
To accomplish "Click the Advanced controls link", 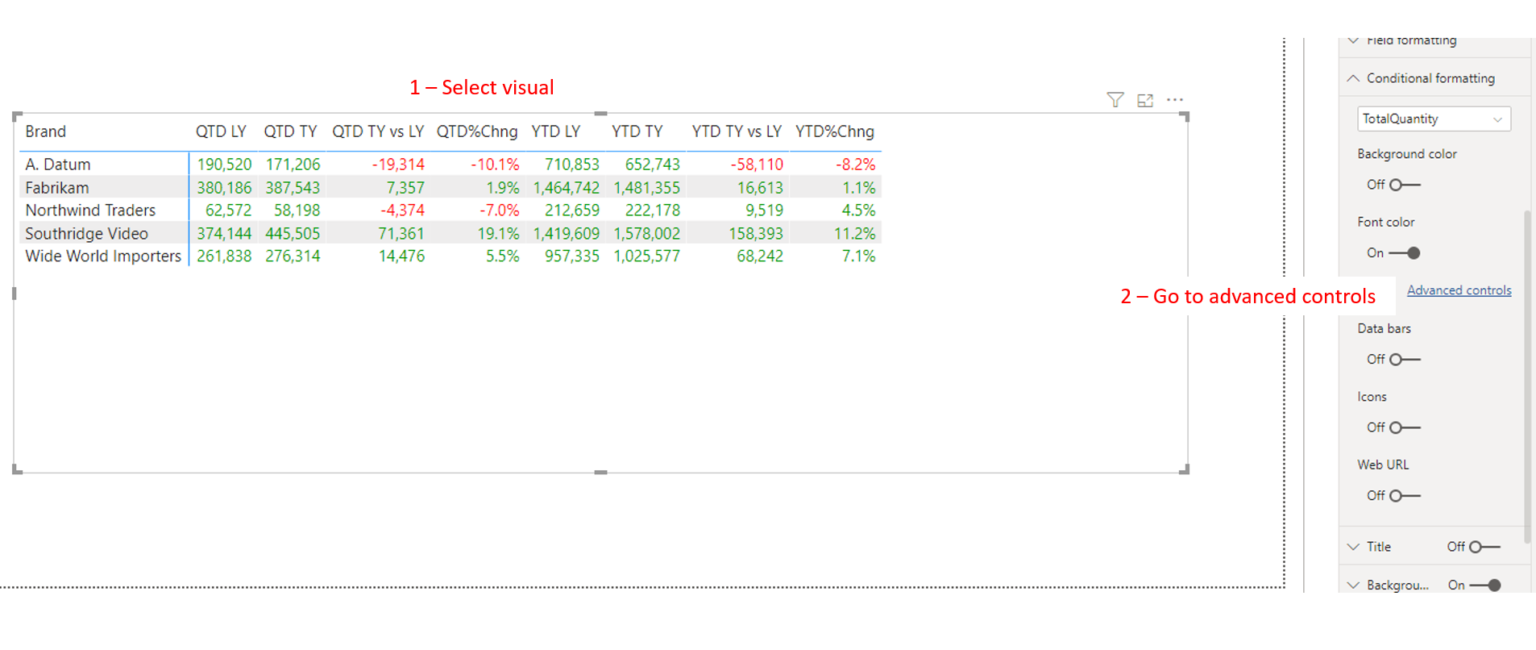I will click(1459, 290).
